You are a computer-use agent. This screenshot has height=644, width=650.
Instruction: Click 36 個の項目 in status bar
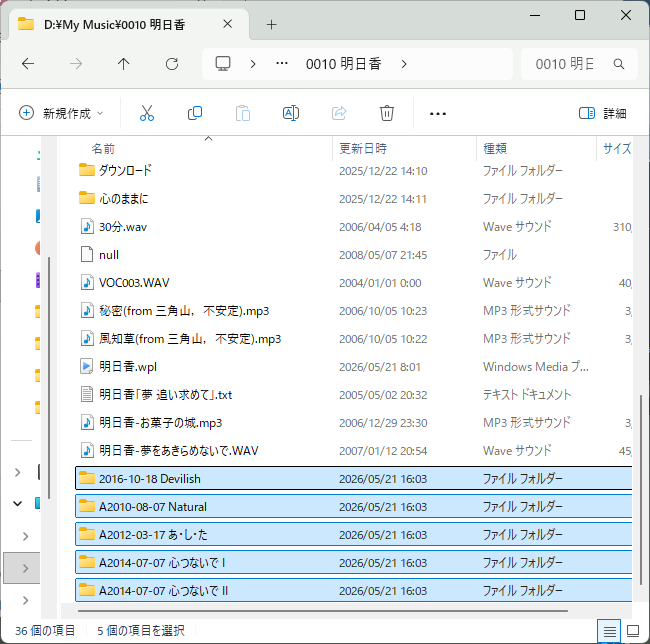tap(45, 631)
